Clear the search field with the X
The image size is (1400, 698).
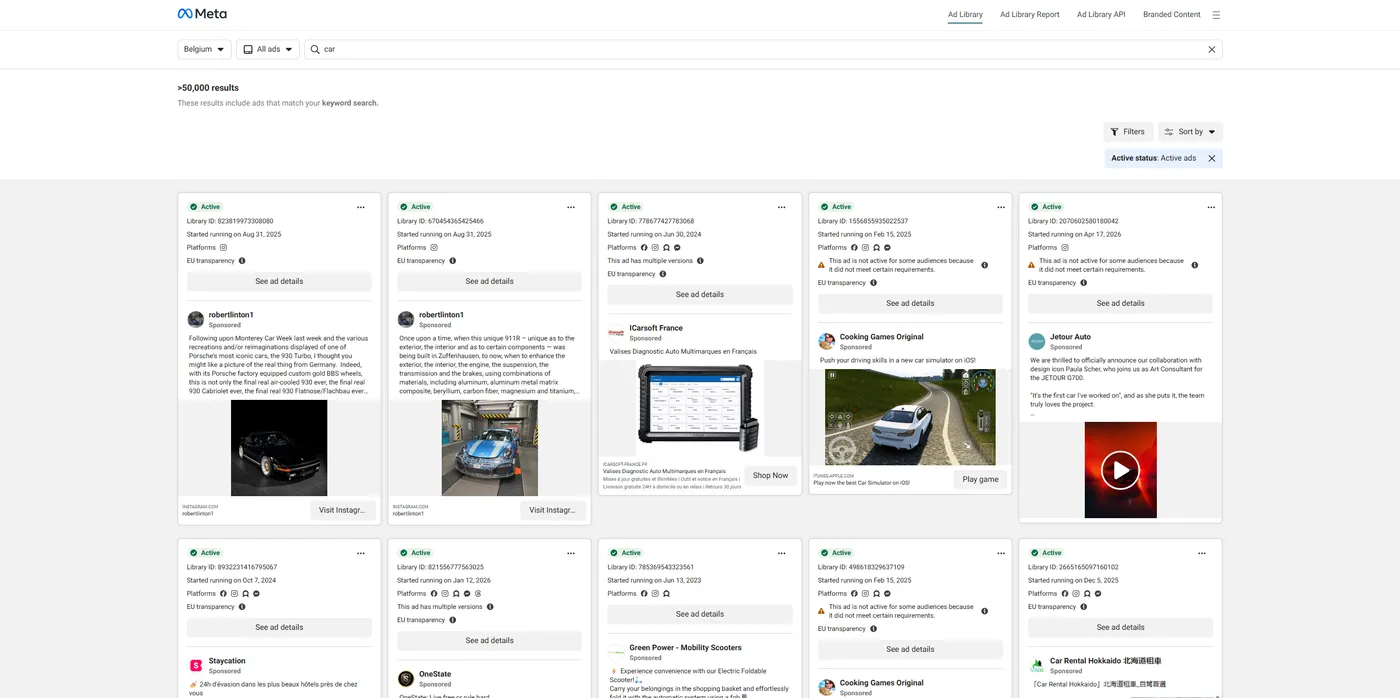click(x=1212, y=49)
